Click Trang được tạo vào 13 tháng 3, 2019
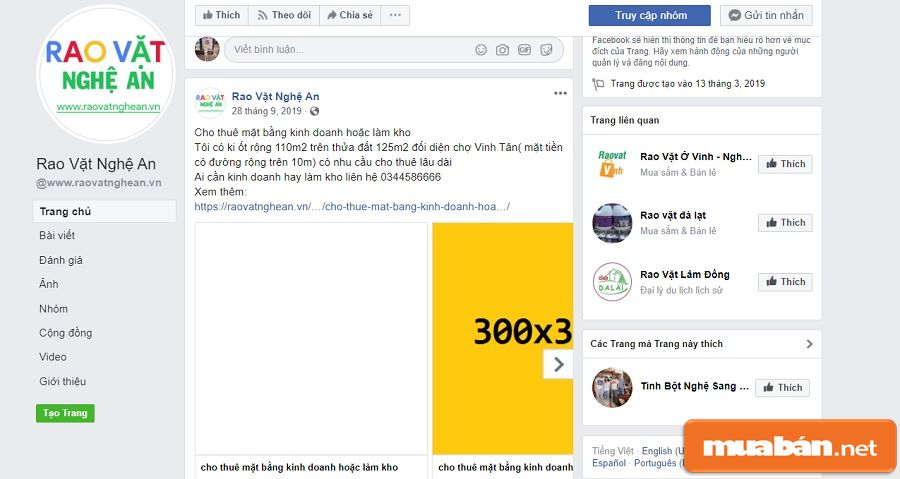The width and height of the screenshot is (900, 479). point(688,84)
